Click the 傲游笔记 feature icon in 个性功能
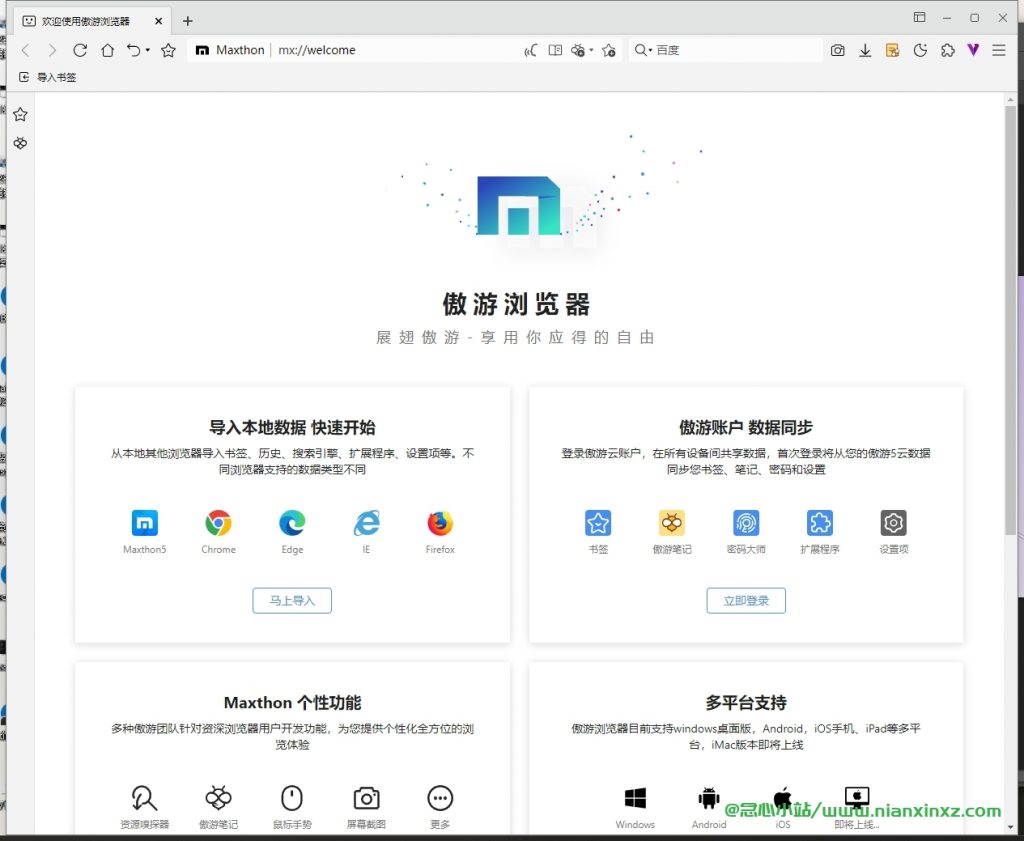Screen dimensions: 1024x841 point(218,798)
